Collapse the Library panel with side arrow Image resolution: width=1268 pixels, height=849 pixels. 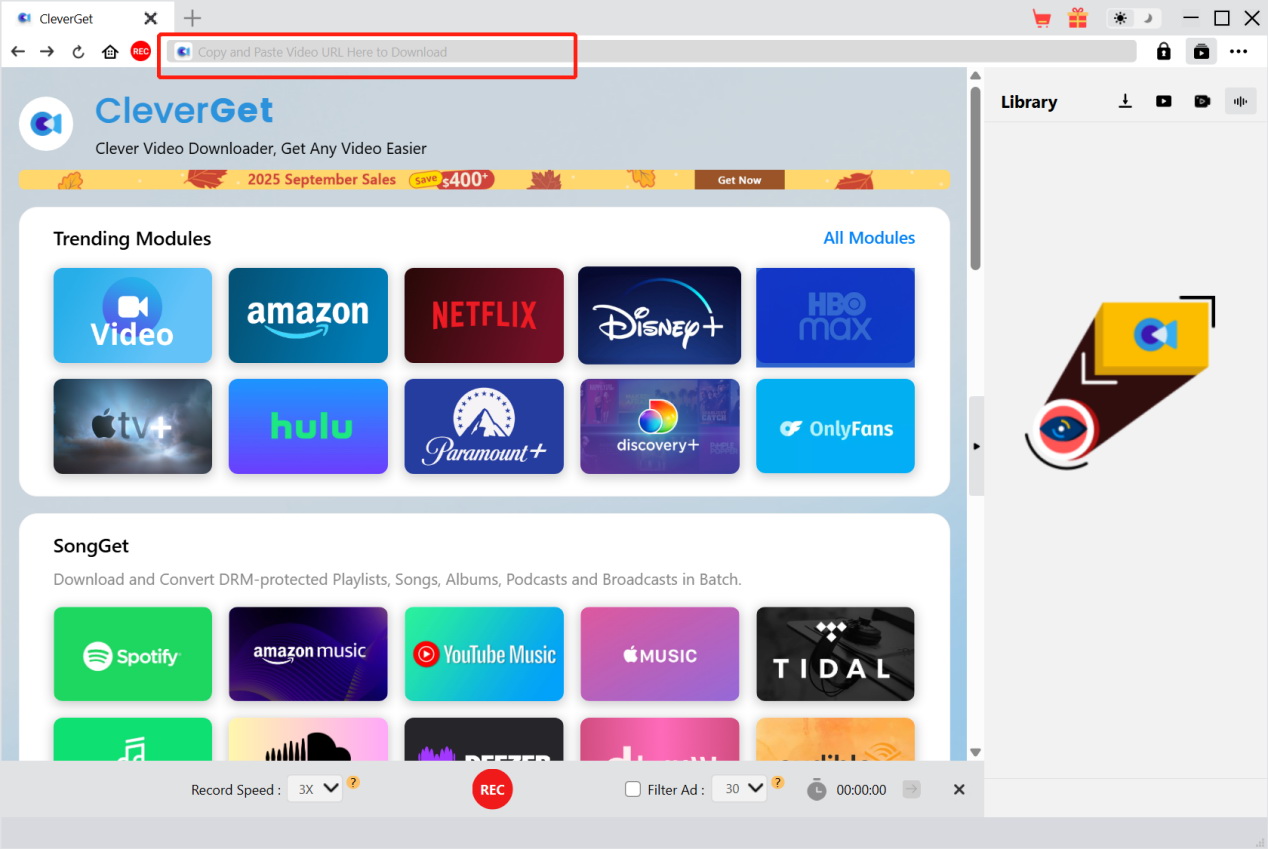[x=976, y=446]
